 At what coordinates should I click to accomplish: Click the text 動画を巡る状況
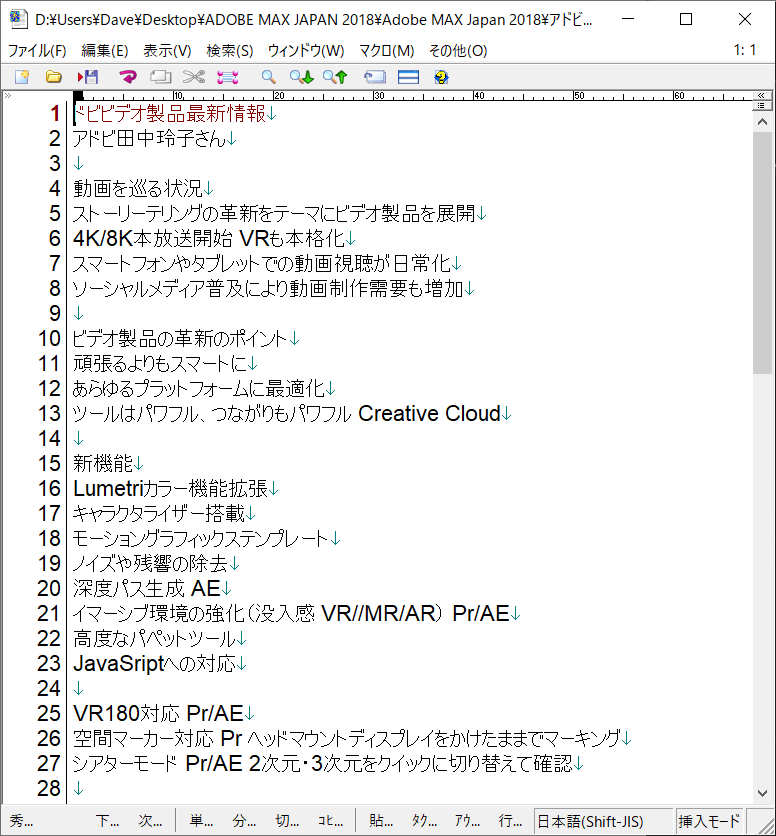(x=138, y=188)
